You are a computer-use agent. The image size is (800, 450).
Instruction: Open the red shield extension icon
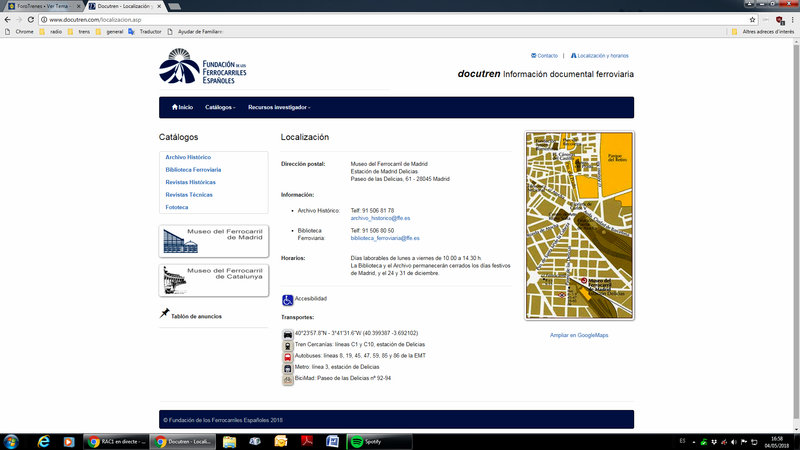(x=780, y=20)
